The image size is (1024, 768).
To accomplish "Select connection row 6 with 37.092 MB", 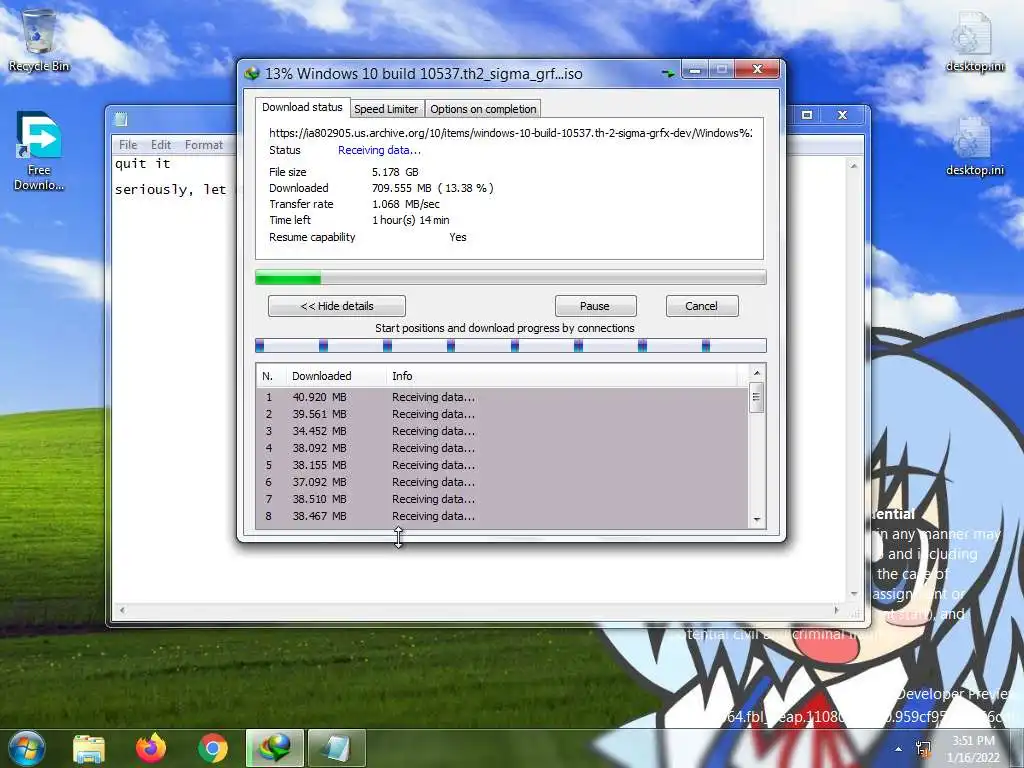I will [502, 482].
